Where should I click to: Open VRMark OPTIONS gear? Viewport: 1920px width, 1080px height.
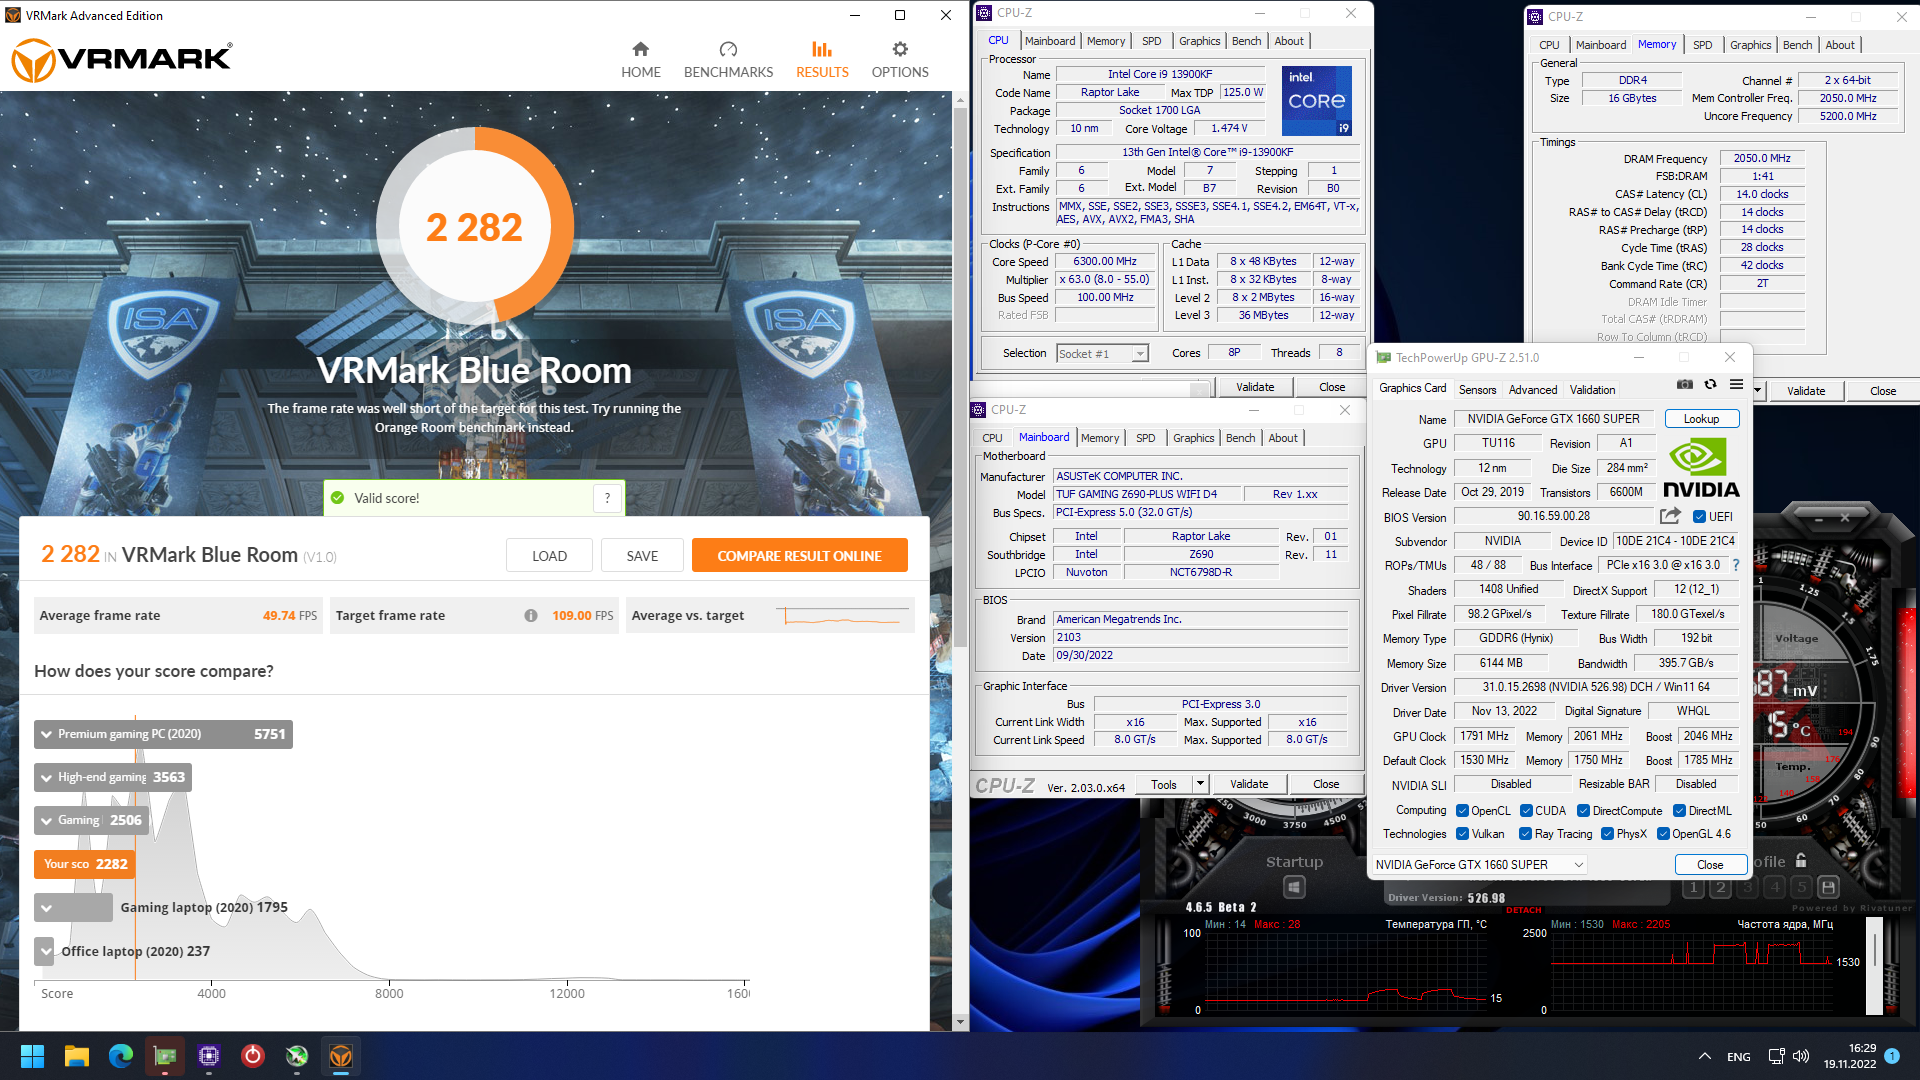coord(900,60)
